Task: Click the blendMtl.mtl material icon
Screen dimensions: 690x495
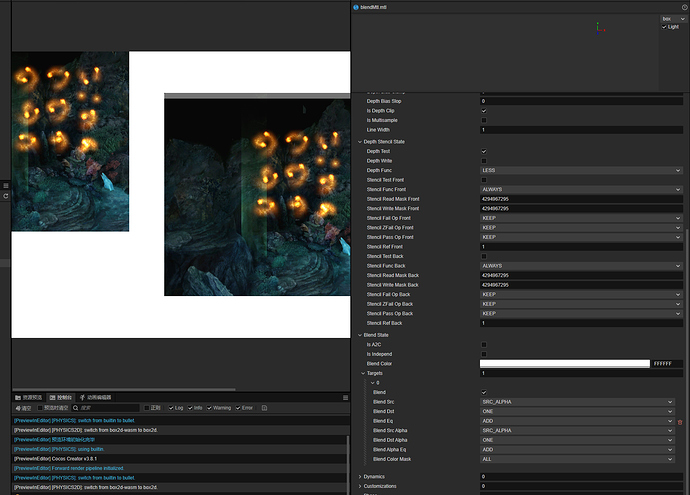Action: coord(356,7)
